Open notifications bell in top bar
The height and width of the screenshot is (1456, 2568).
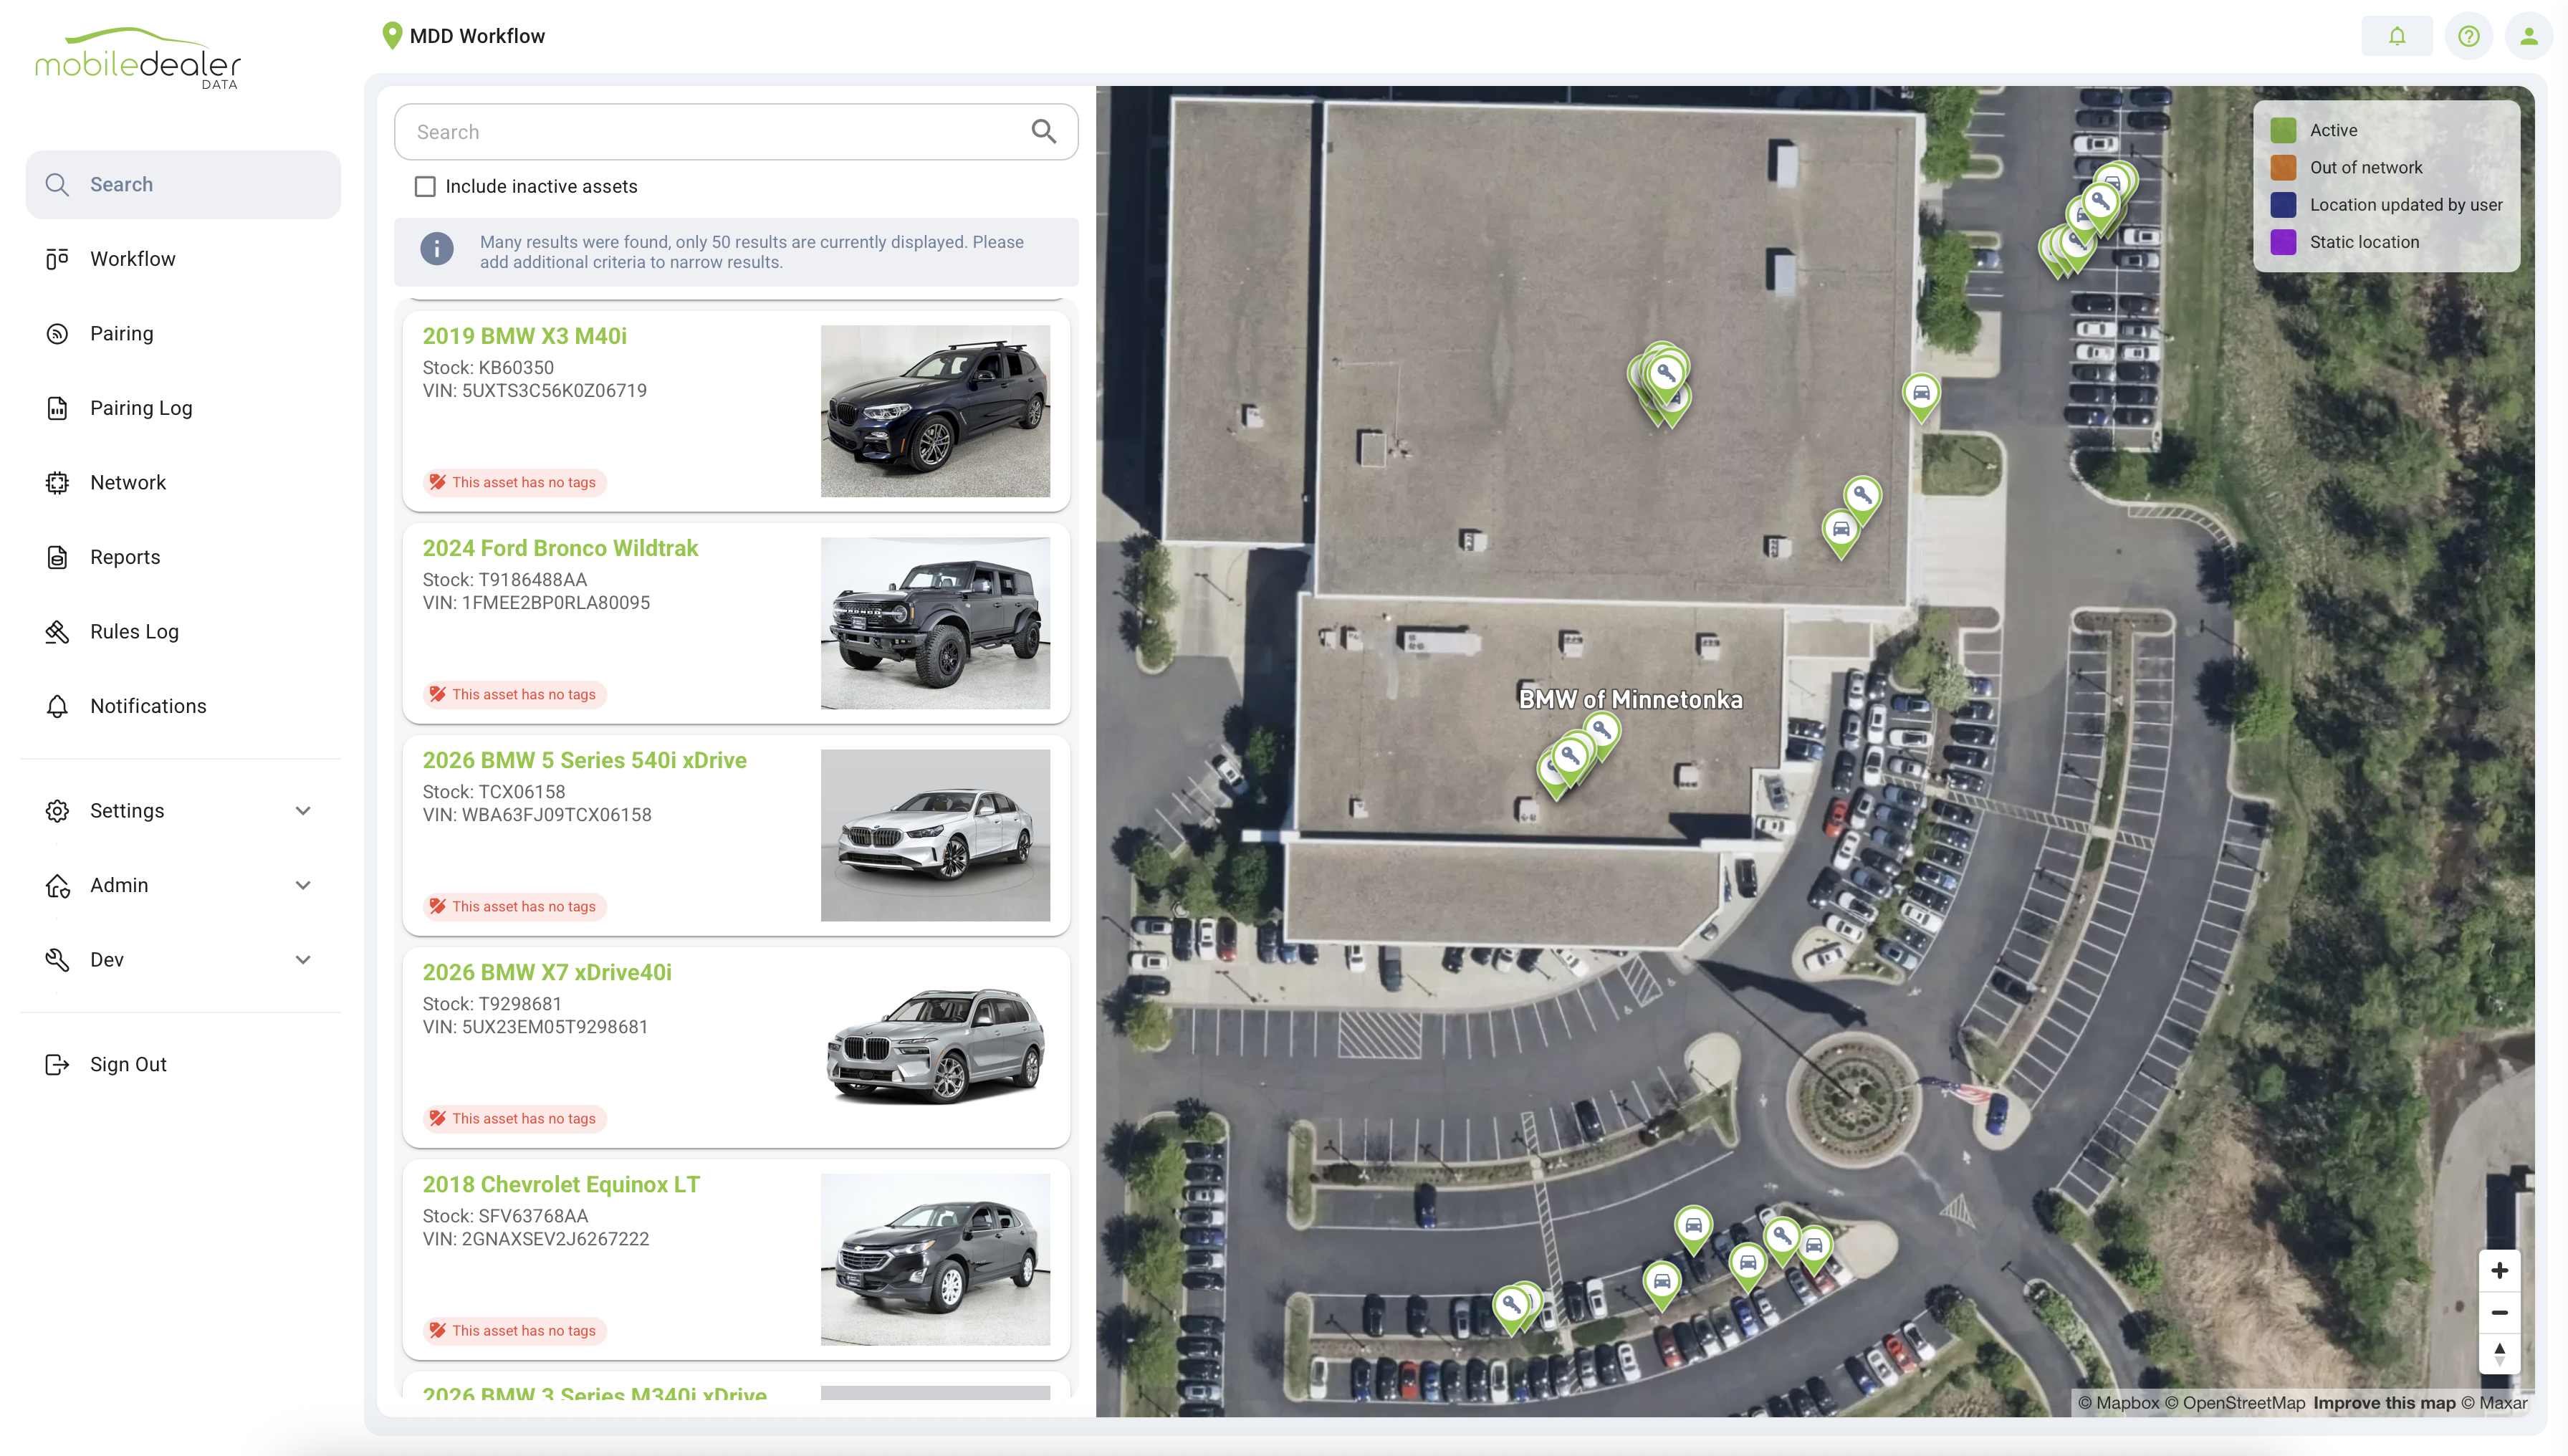tap(2397, 37)
